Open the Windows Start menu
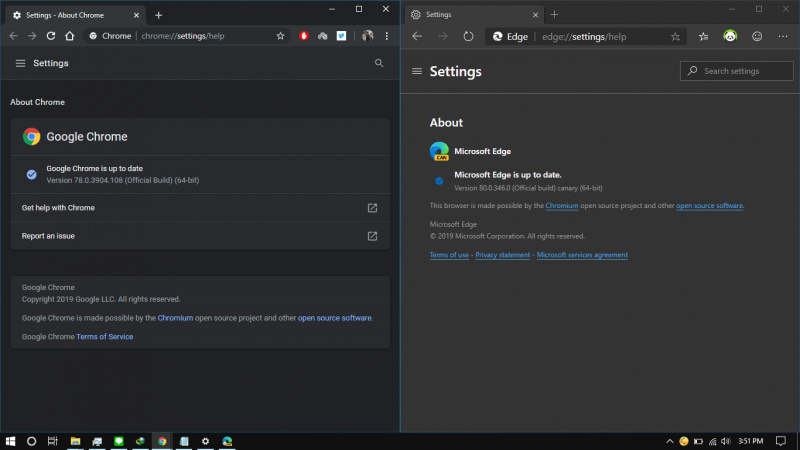This screenshot has height=450, width=800. (x=10, y=441)
